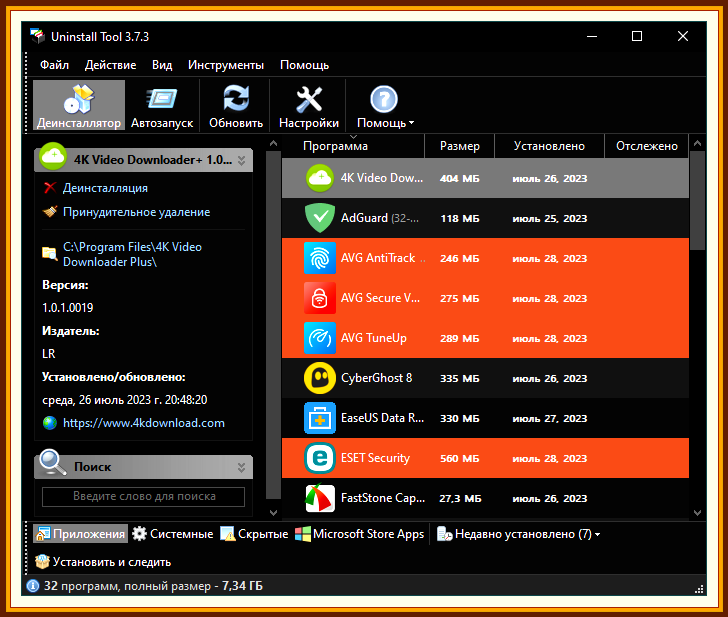Select the AVG AntiTrack fingerprint icon
728x617 pixels.
coord(320,258)
